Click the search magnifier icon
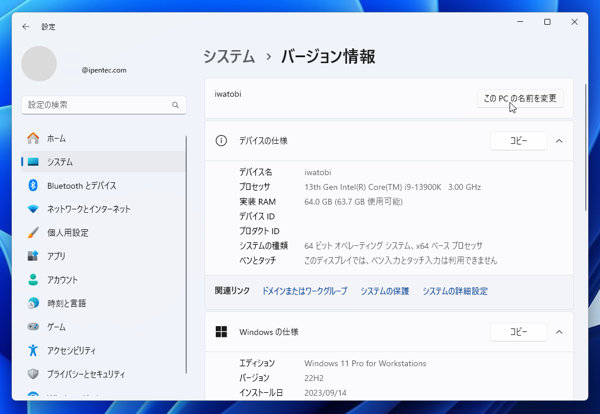Viewport: 600px width, 414px height. pos(175,105)
